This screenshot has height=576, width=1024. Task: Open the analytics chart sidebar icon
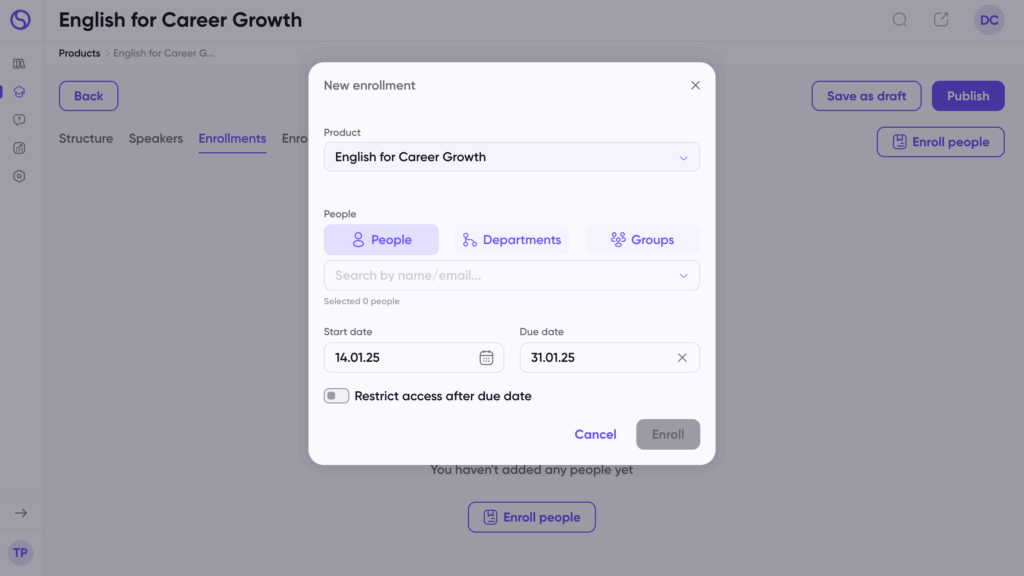tap(19, 148)
